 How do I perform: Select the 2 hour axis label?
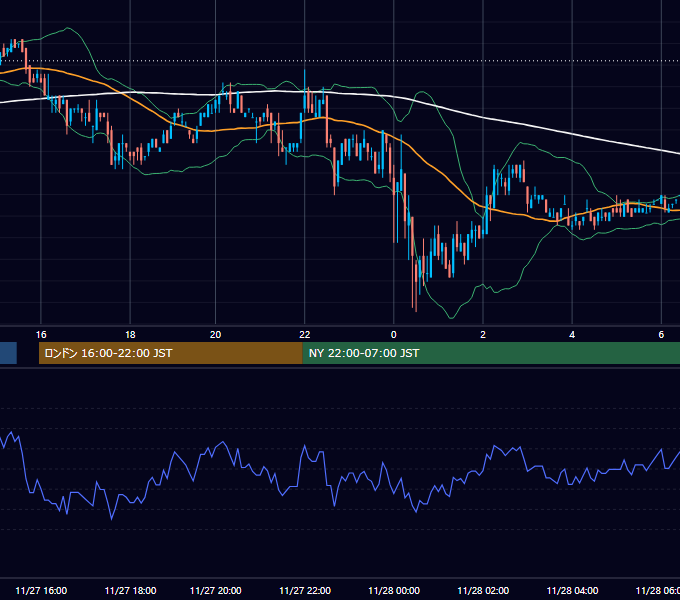(483, 335)
